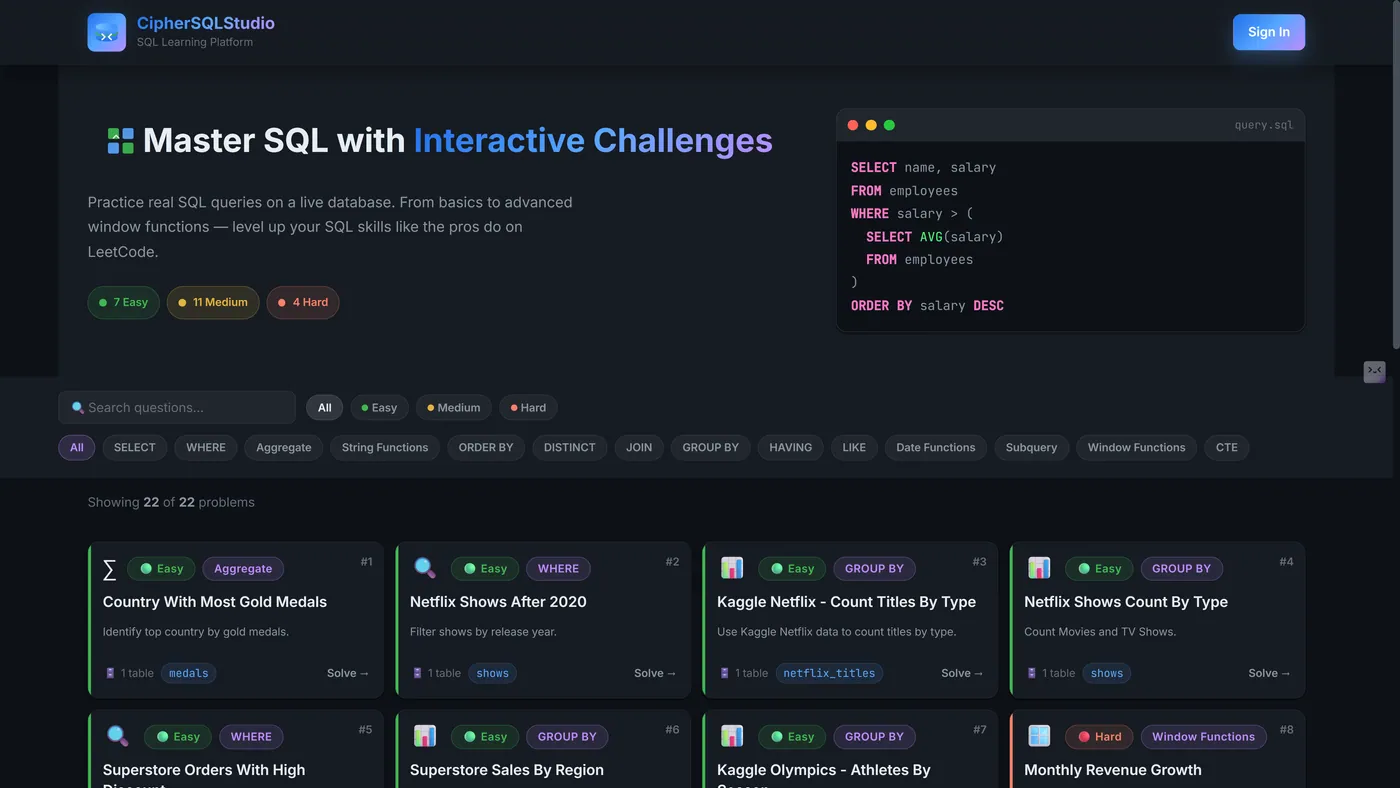Filter problems by Medium difficulty
This screenshot has width=1400, height=788.
454,407
